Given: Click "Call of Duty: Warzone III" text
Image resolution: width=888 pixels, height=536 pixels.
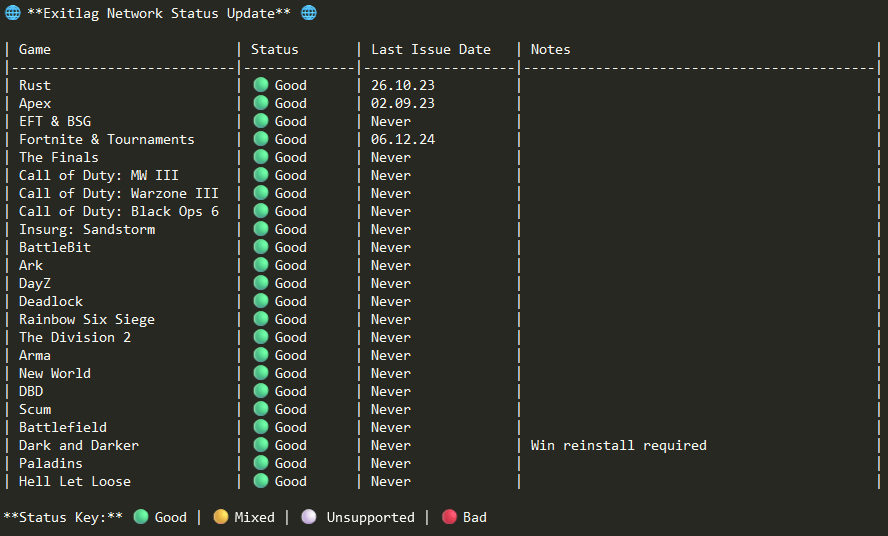Looking at the screenshot, I should (118, 194).
